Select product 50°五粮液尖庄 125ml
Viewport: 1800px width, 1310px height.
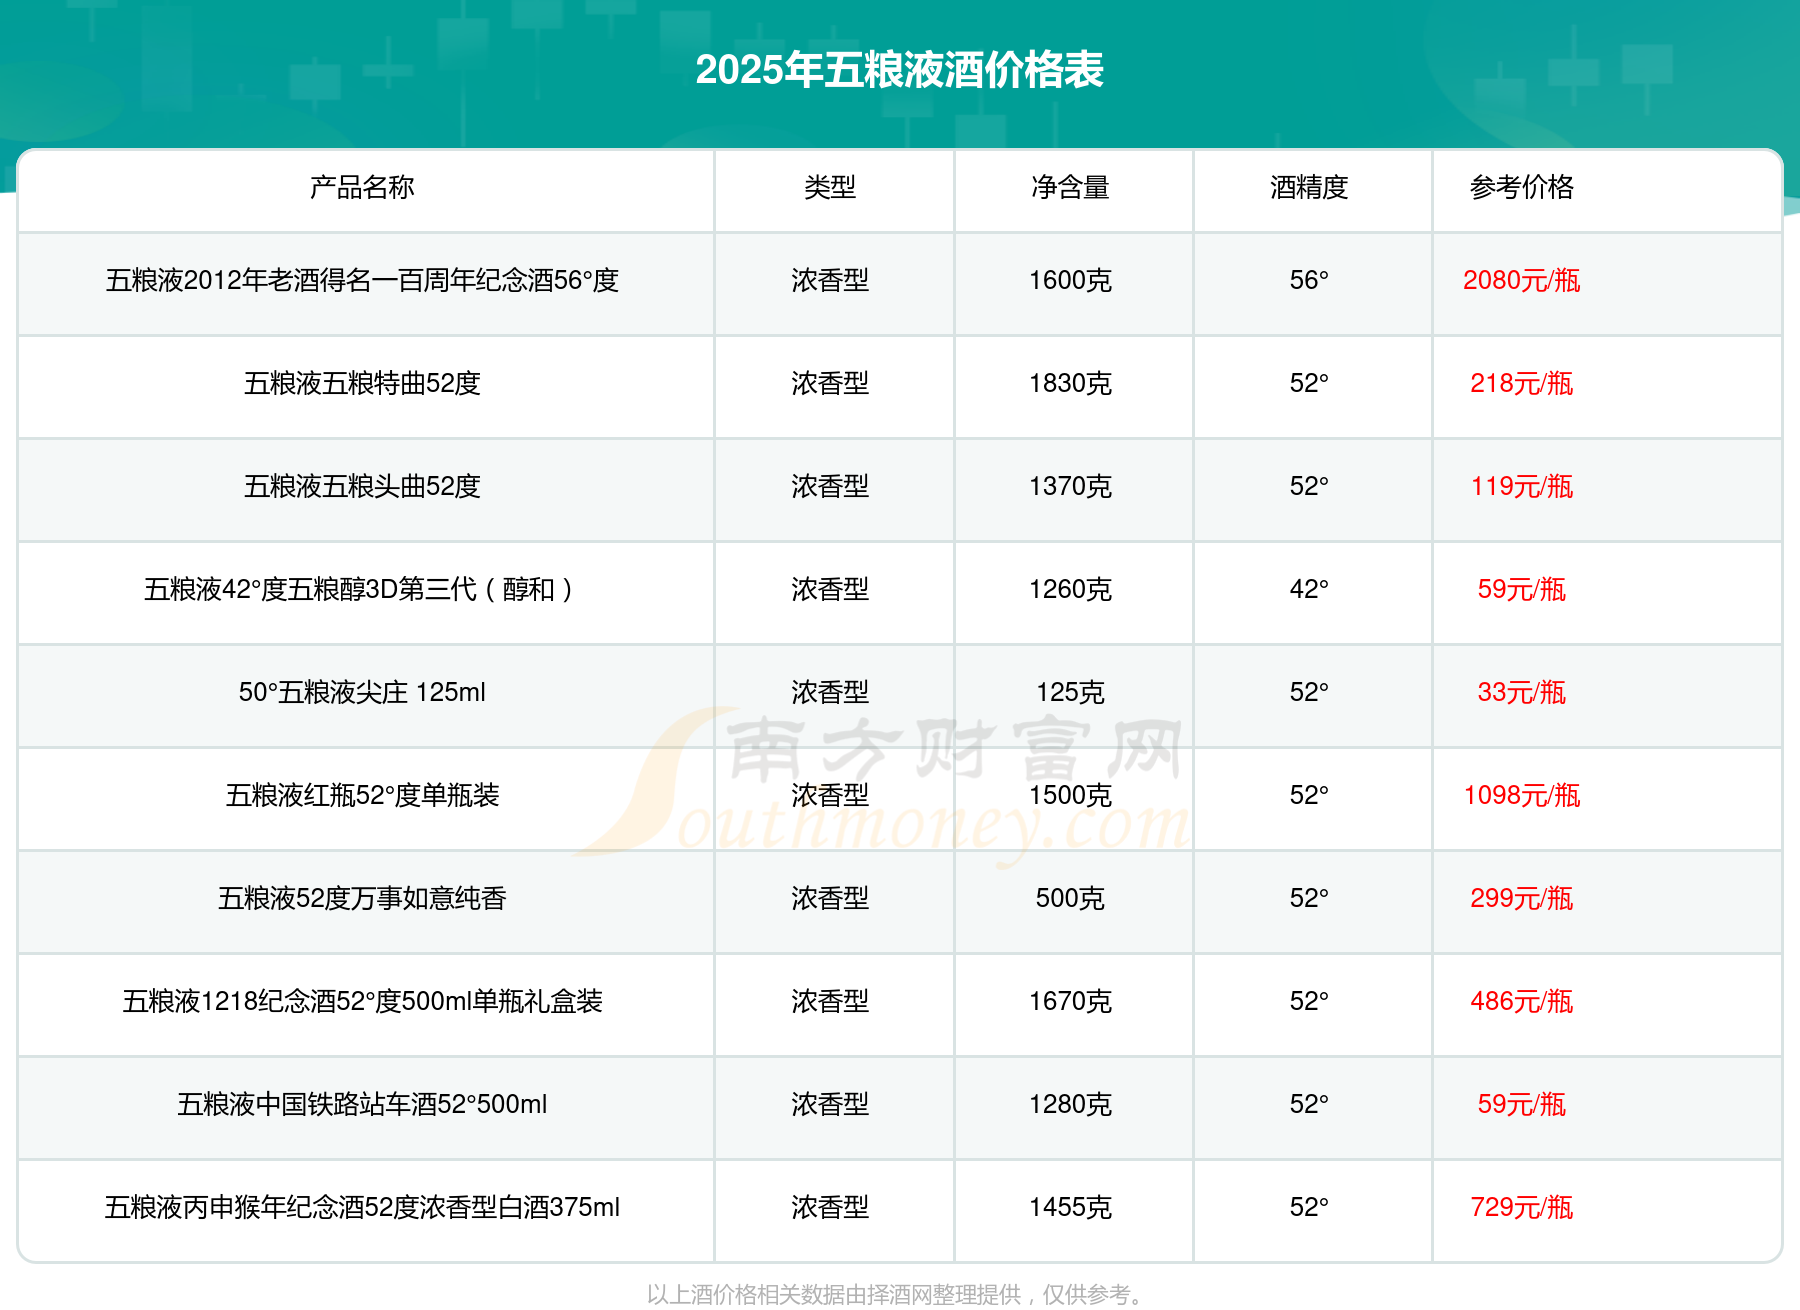click(362, 692)
